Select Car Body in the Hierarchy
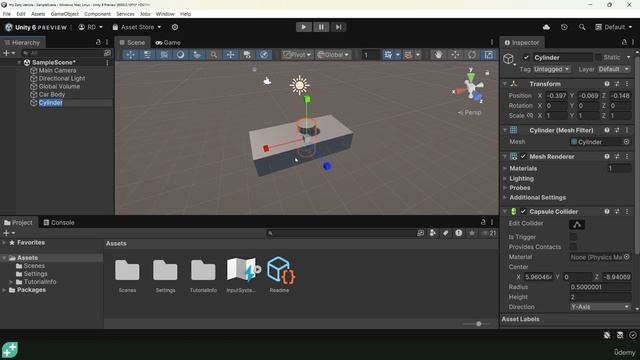This screenshot has height=360, width=640. tap(52, 94)
